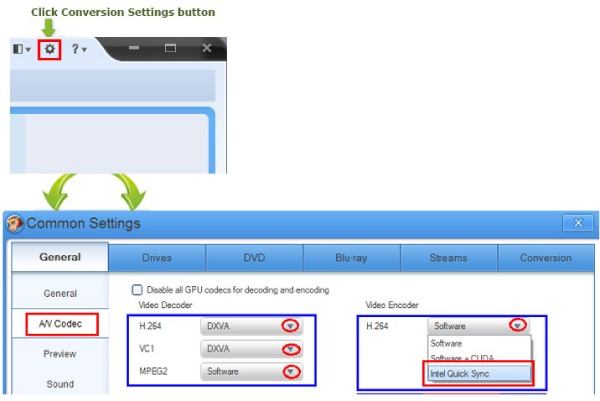This screenshot has height=401, width=600.
Task: Close the Common Settings dialog
Action: 578,223
